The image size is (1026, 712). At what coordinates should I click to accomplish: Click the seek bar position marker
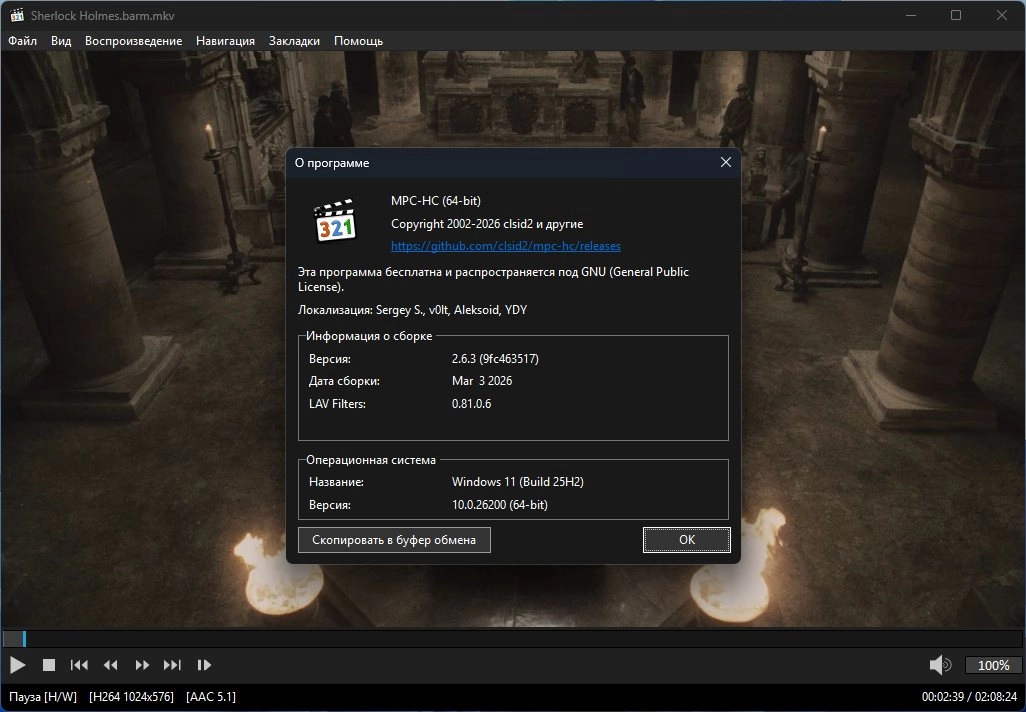point(24,639)
